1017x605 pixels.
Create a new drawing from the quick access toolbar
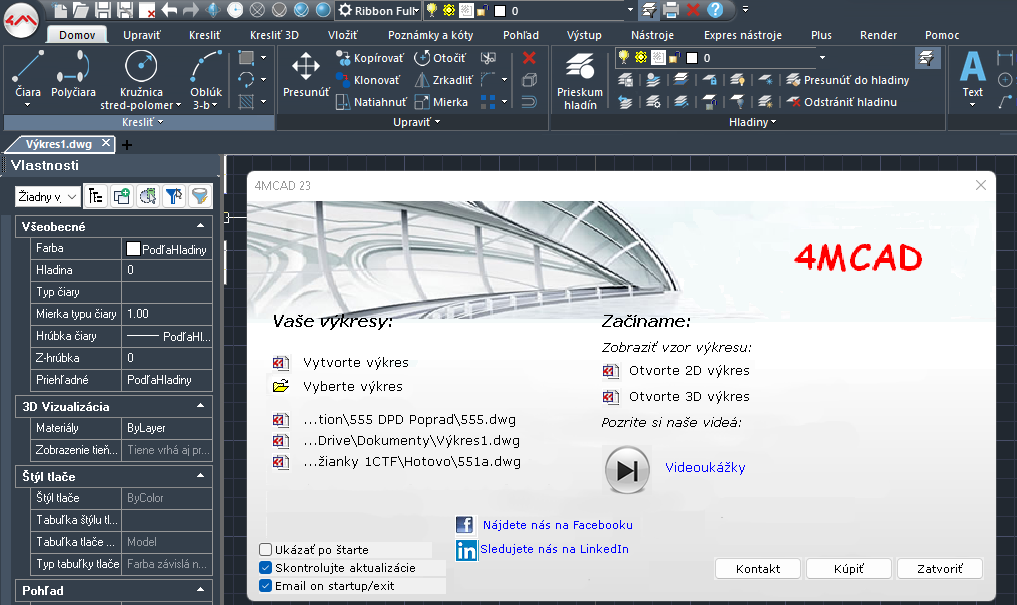pos(59,10)
